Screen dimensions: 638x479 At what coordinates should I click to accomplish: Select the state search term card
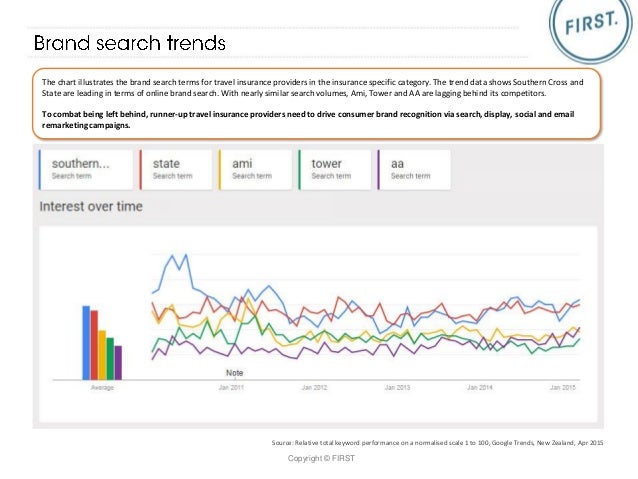click(176, 170)
